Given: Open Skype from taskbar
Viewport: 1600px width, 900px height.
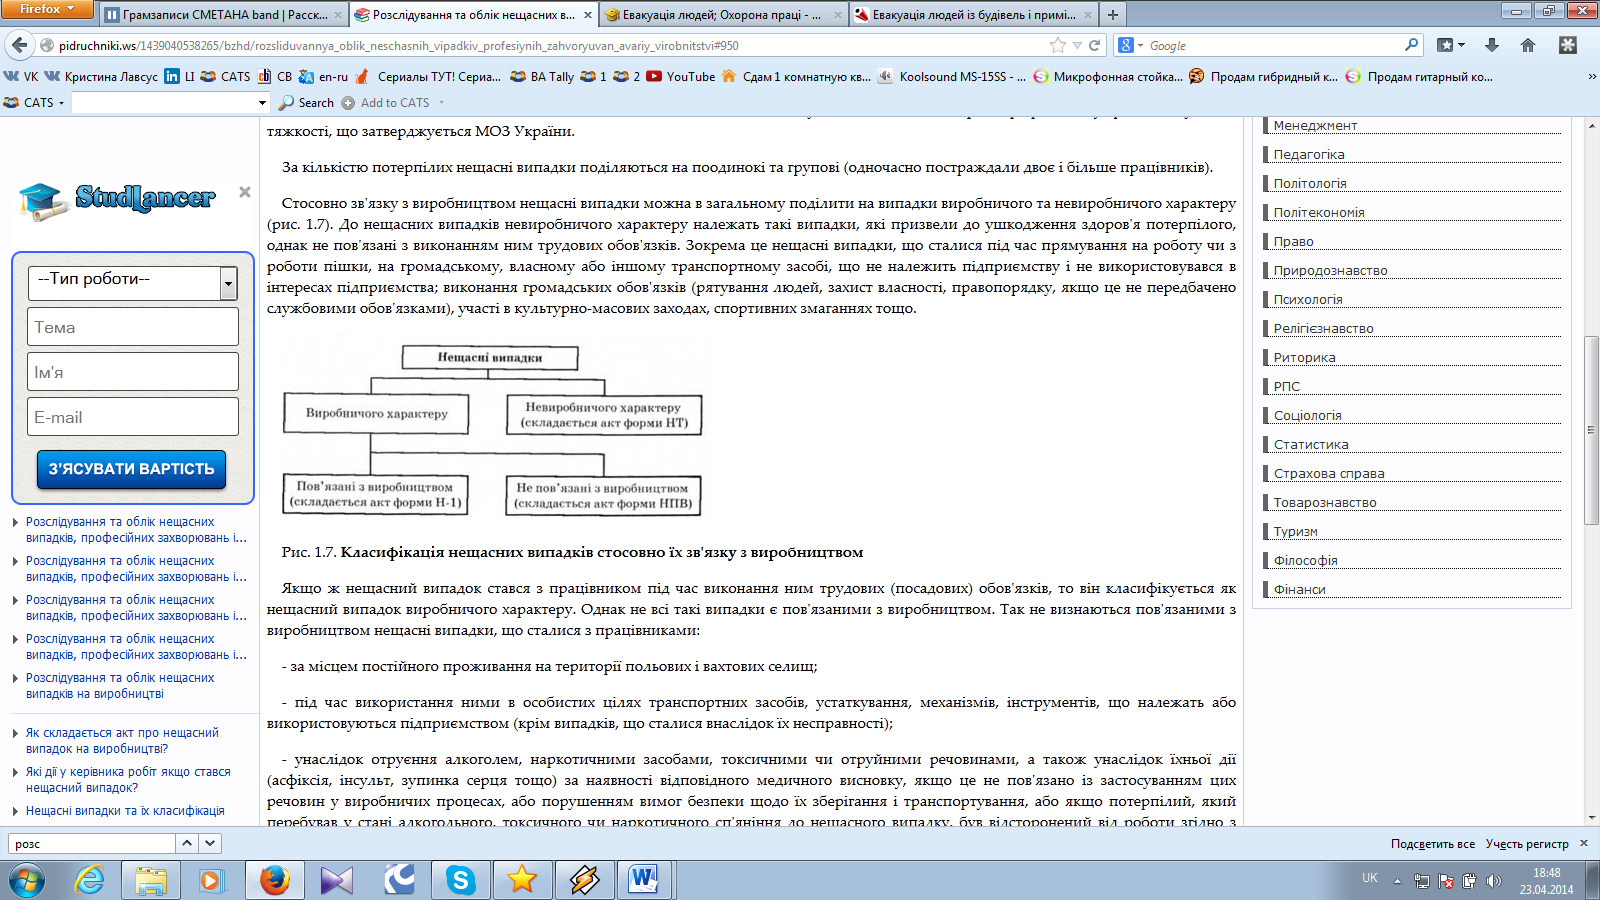Looking at the screenshot, I should tap(461, 880).
